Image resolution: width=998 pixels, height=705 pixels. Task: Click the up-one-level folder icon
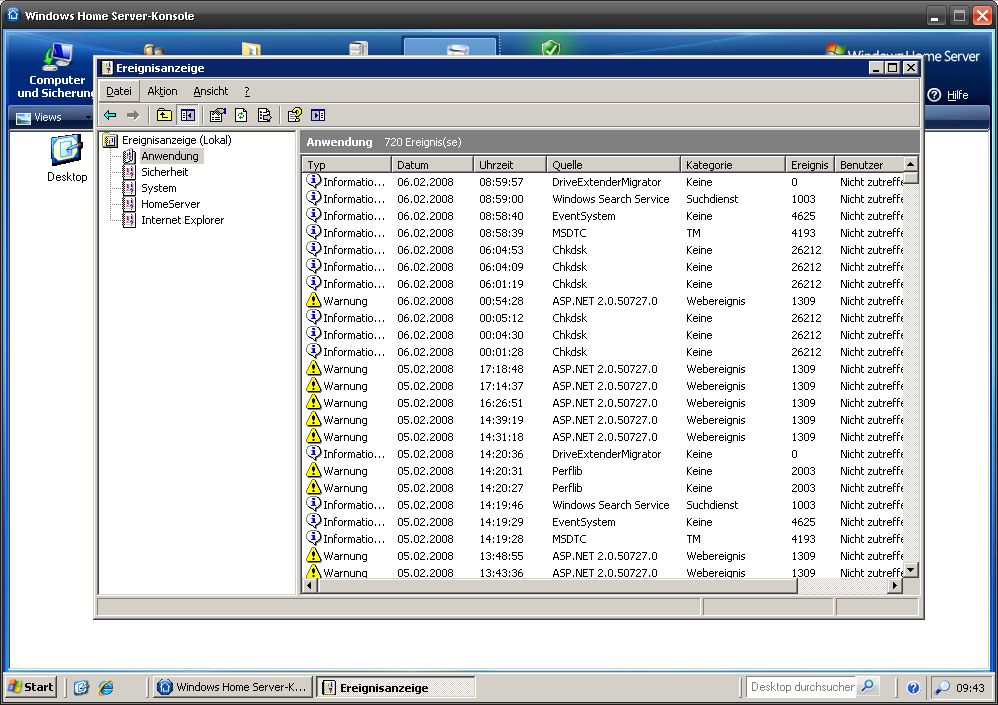(x=164, y=115)
